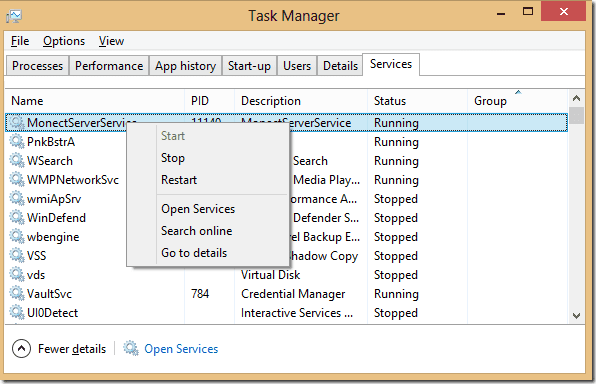This screenshot has height=384, width=596.
Task: Select the Services tab
Action: [x=391, y=64]
